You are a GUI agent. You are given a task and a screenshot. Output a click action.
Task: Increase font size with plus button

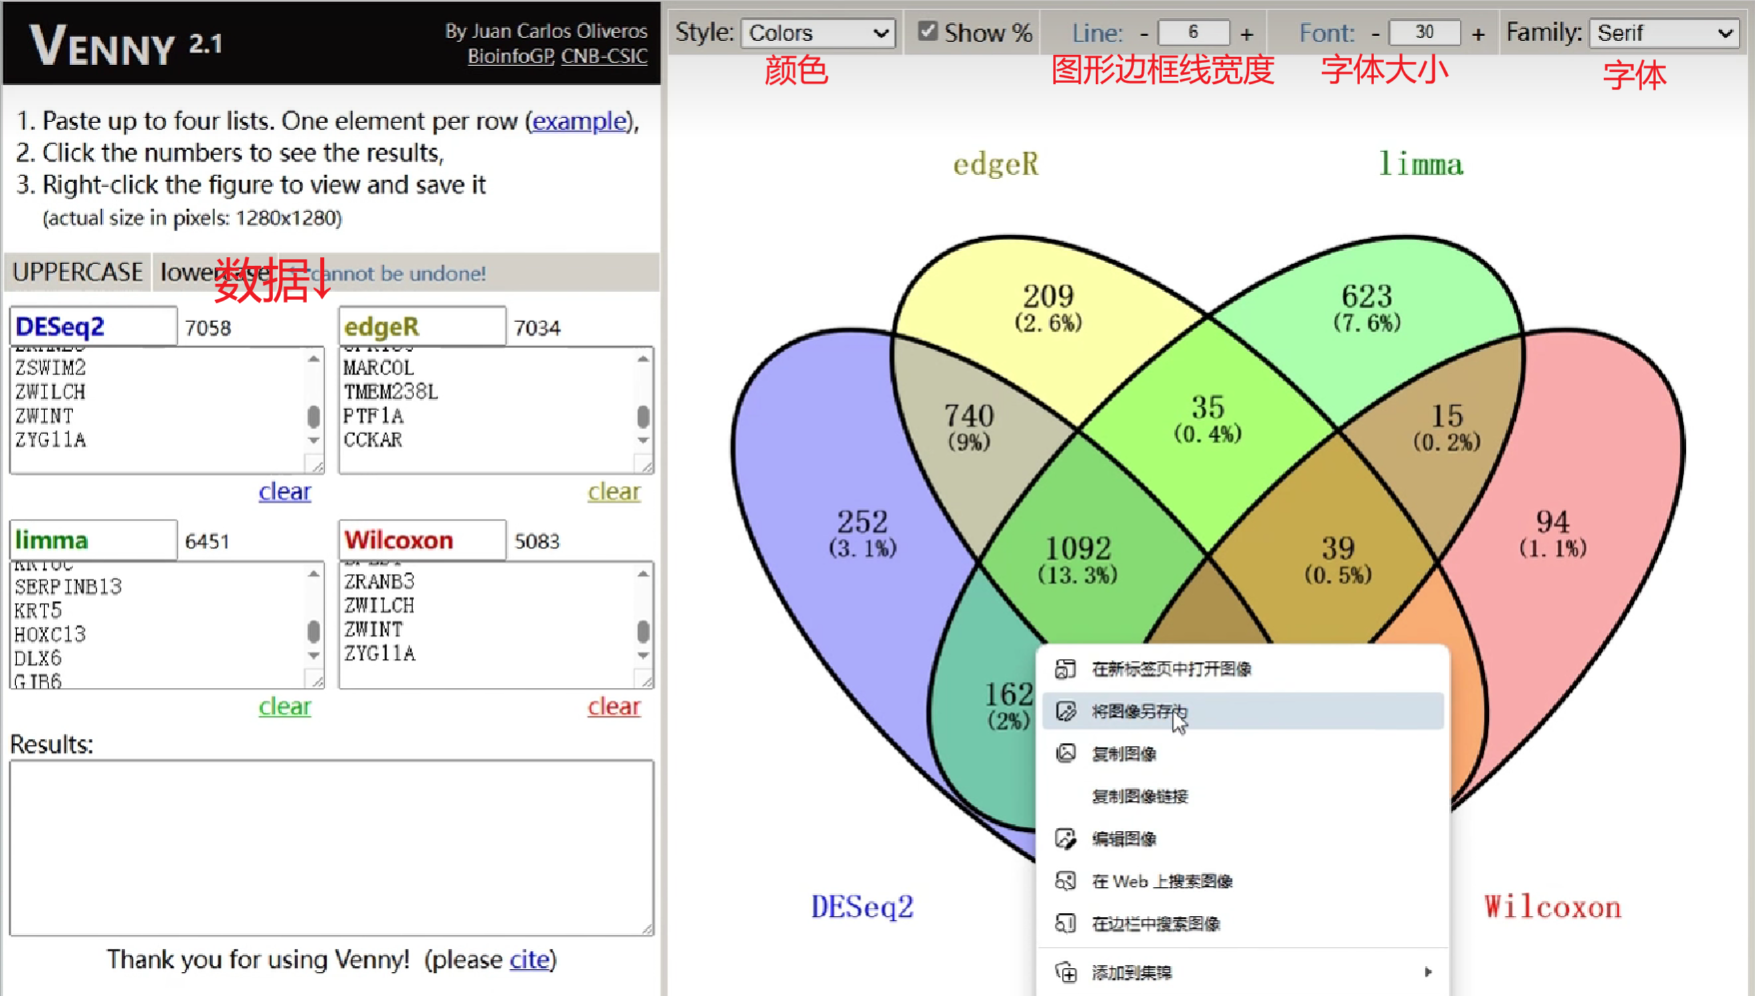[1478, 34]
